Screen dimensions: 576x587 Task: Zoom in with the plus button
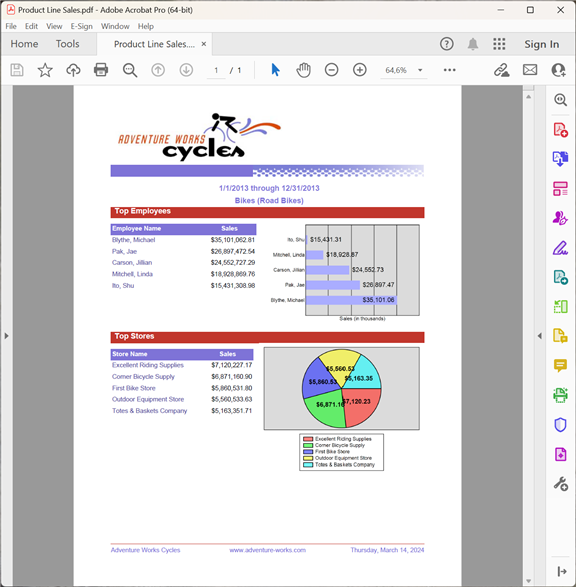[x=360, y=70]
